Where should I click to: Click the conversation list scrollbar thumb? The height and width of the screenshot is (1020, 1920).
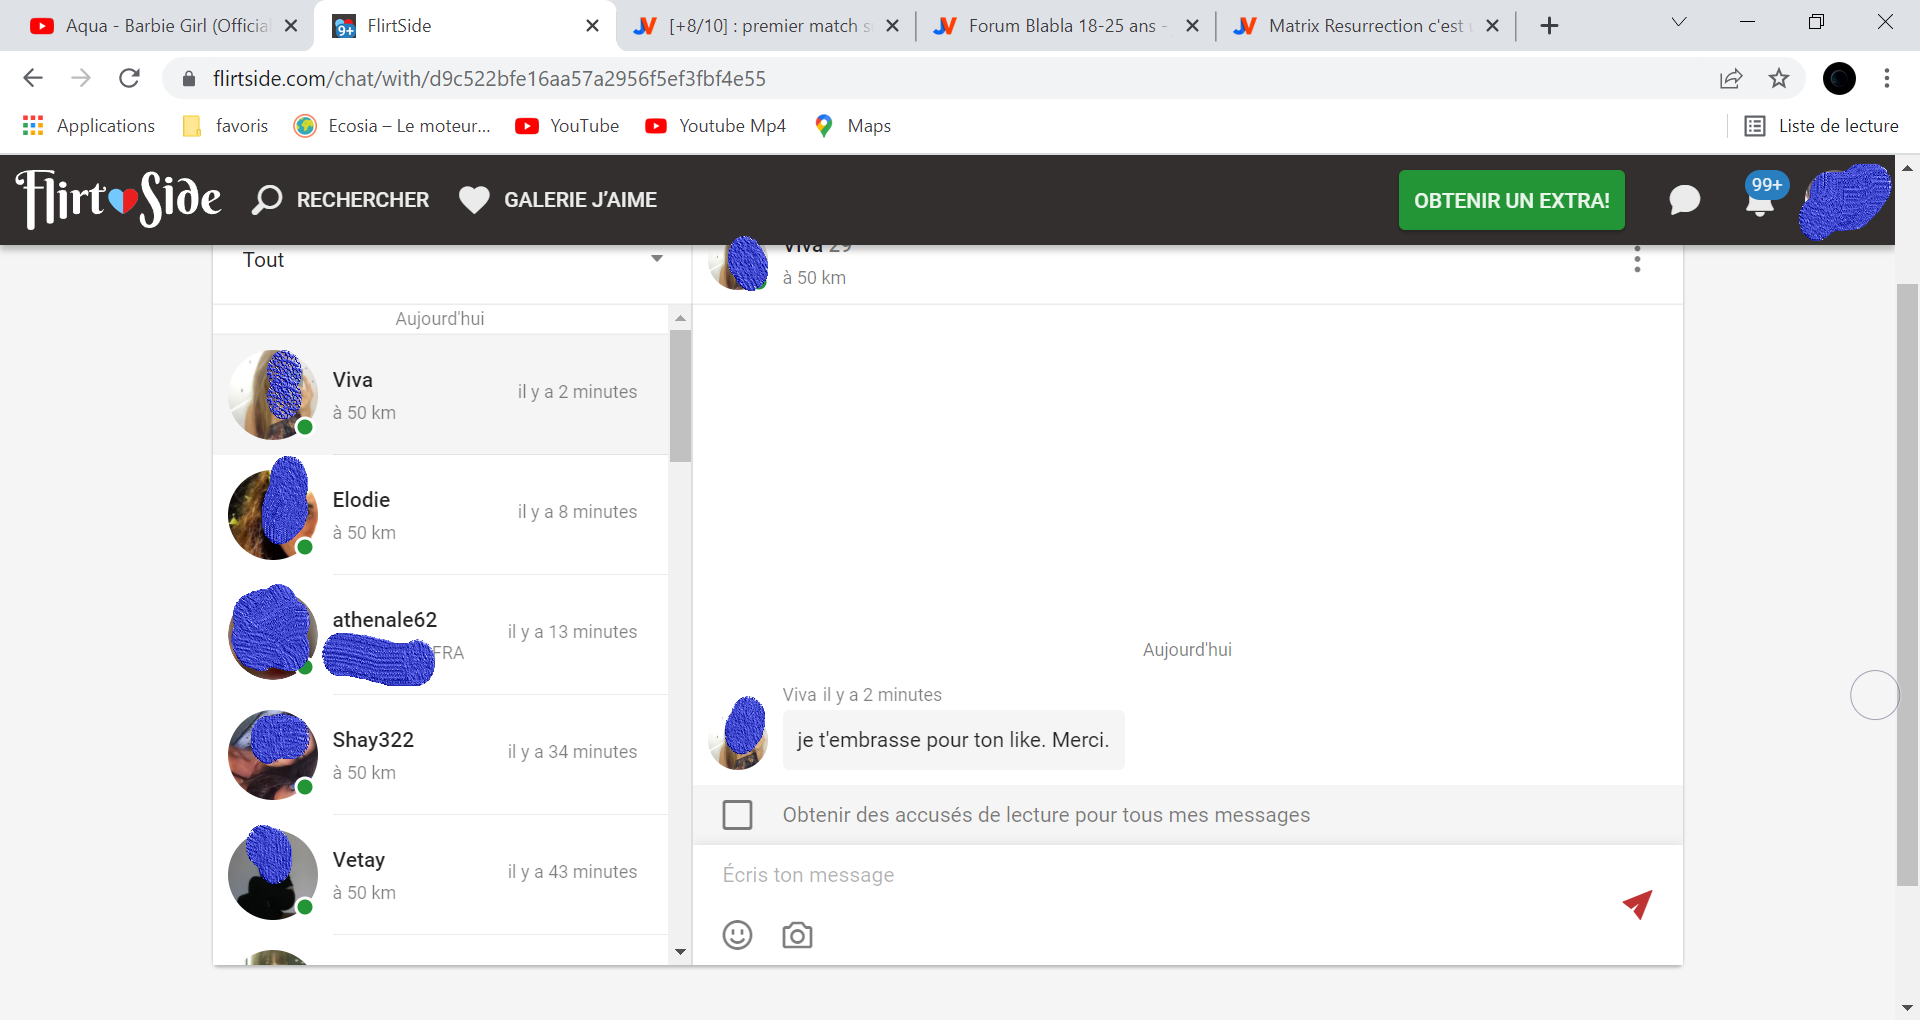[680, 395]
